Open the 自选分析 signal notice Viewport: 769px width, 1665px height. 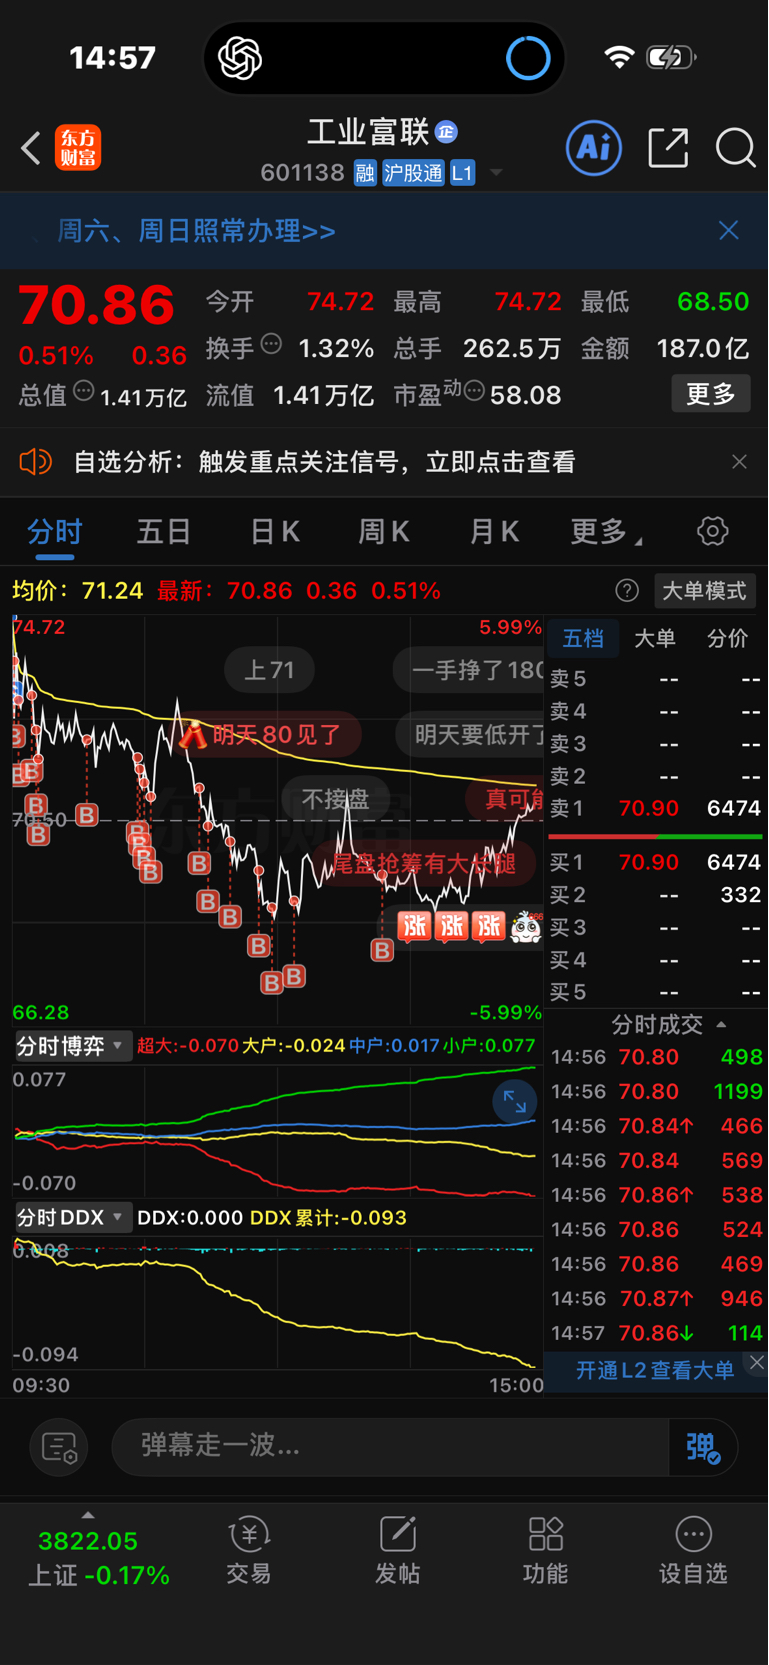click(325, 462)
